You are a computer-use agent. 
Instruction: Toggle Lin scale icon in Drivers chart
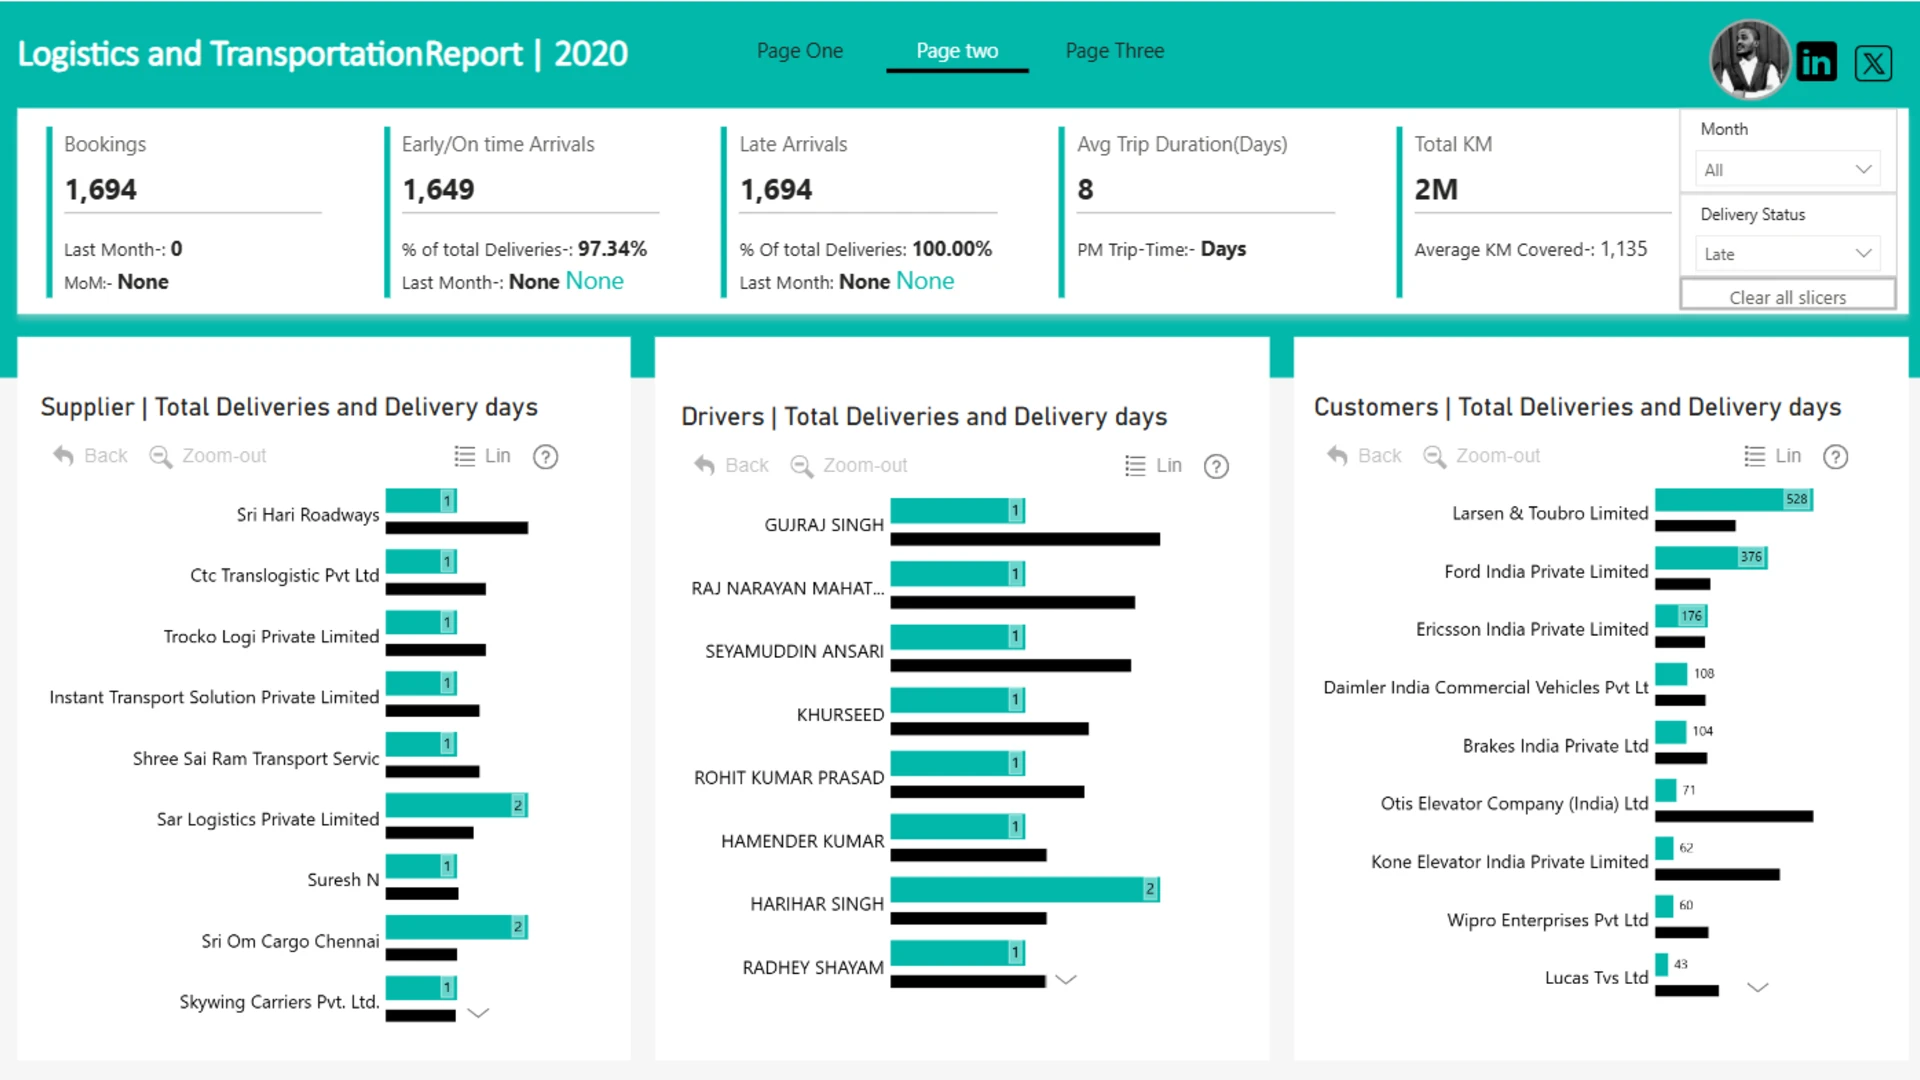pos(1135,466)
